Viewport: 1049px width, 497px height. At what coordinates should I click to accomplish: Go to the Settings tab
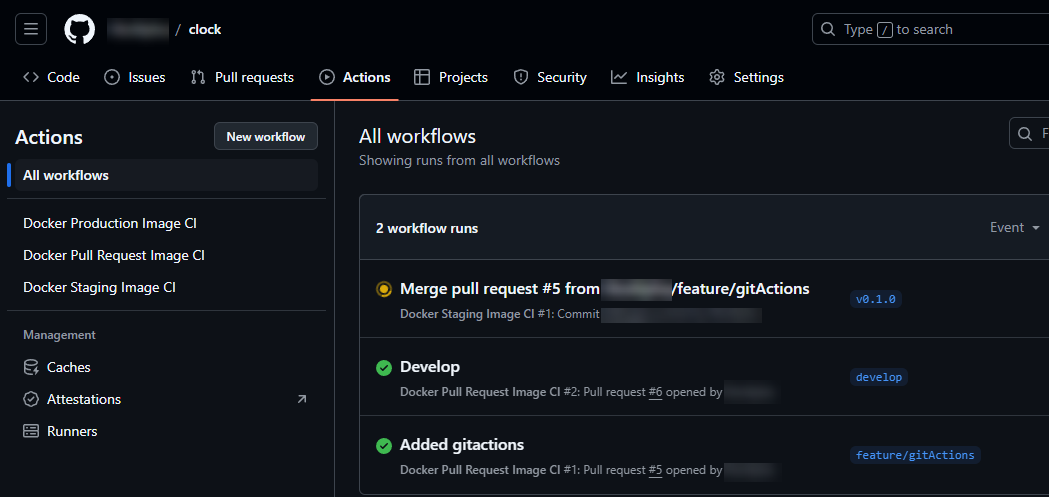[x=746, y=77]
